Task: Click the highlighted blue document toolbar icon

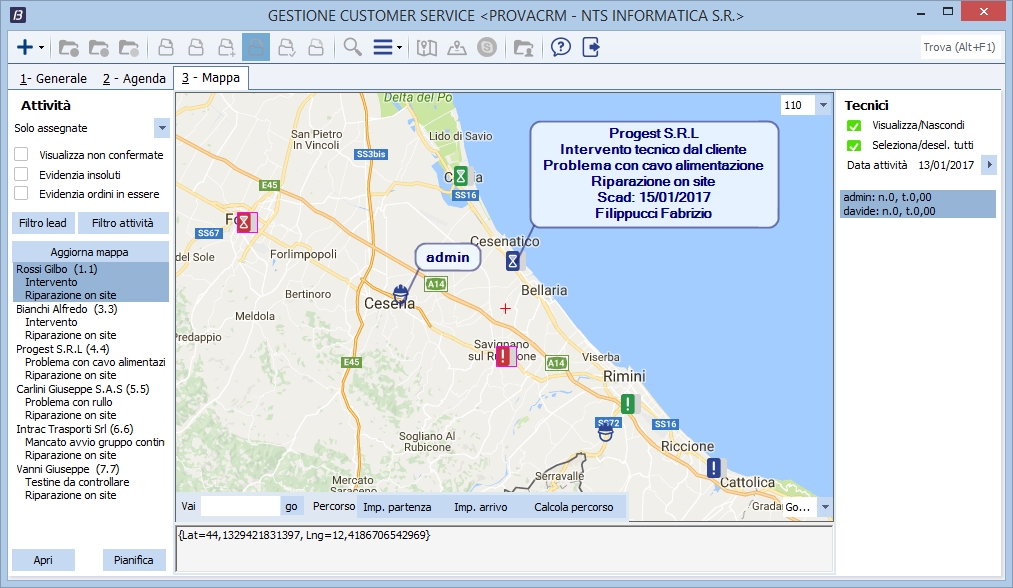Action: tap(256, 48)
